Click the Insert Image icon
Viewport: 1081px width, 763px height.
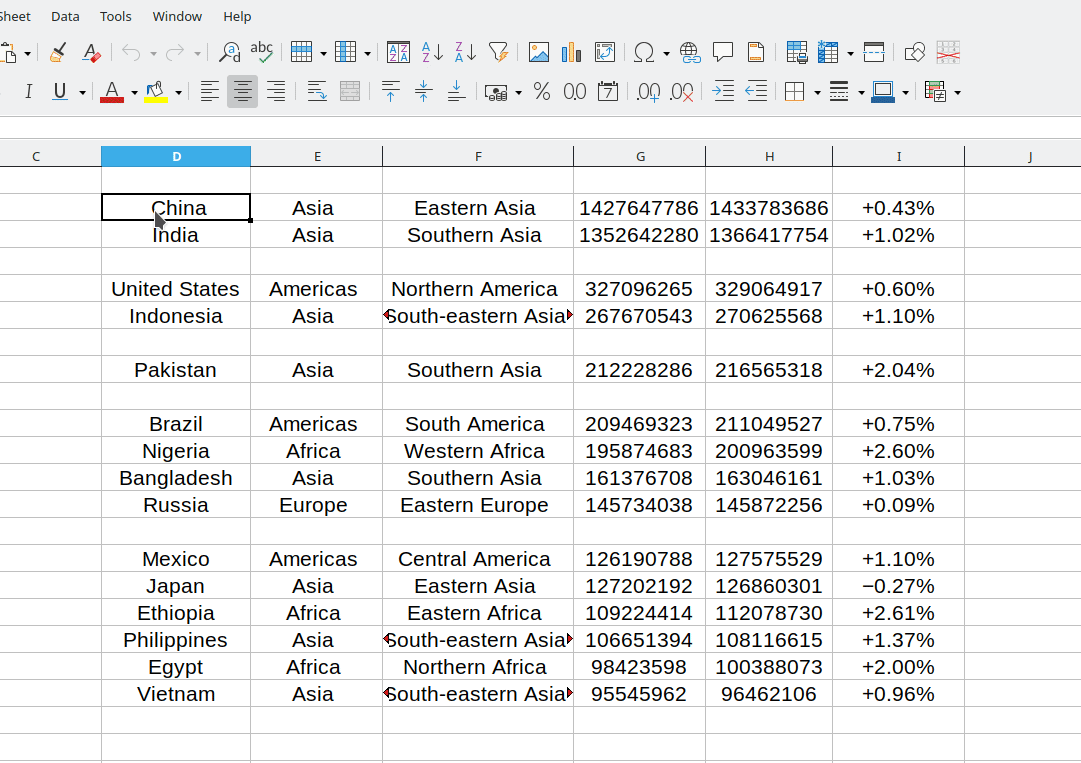(x=539, y=52)
